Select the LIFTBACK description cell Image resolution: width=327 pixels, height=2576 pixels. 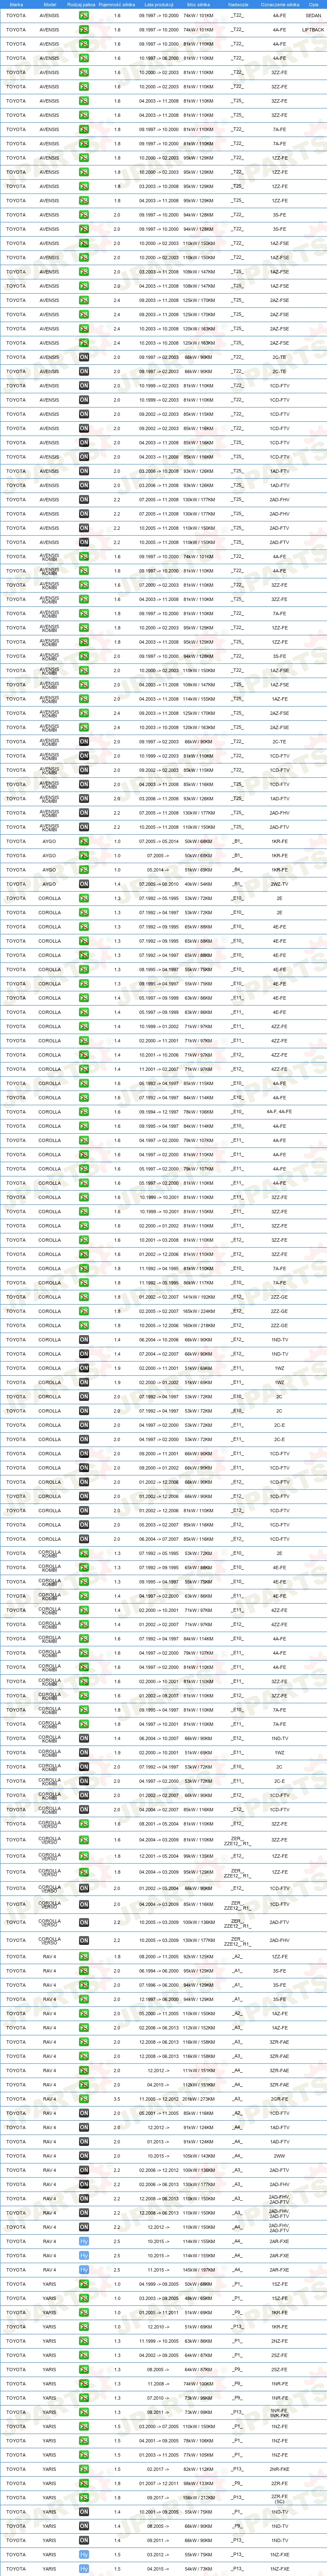click(x=313, y=30)
